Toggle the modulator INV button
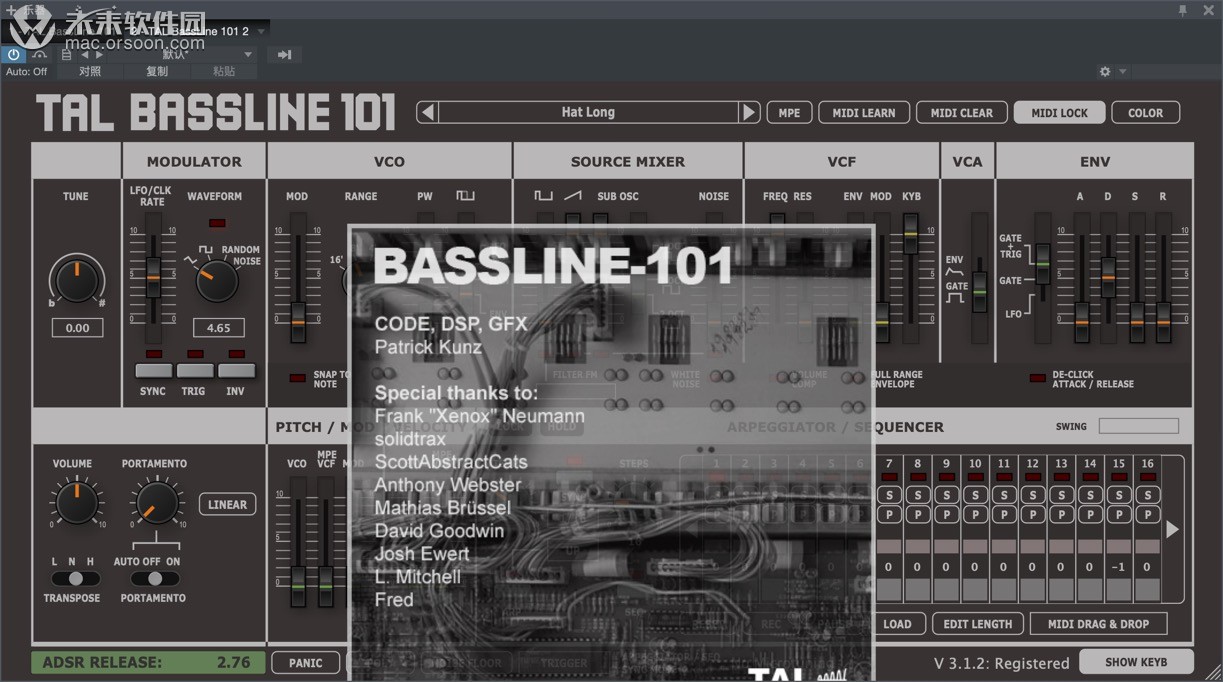1223x682 pixels. pyautogui.click(x=236, y=371)
